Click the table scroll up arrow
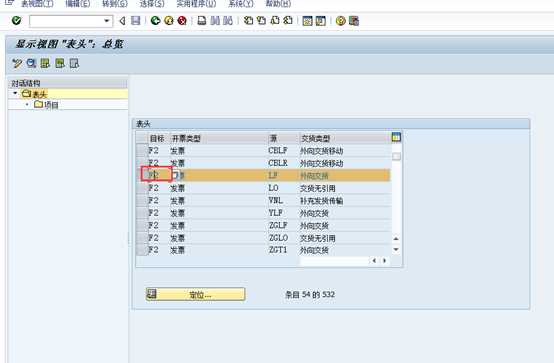The image size is (554, 363). click(x=396, y=239)
